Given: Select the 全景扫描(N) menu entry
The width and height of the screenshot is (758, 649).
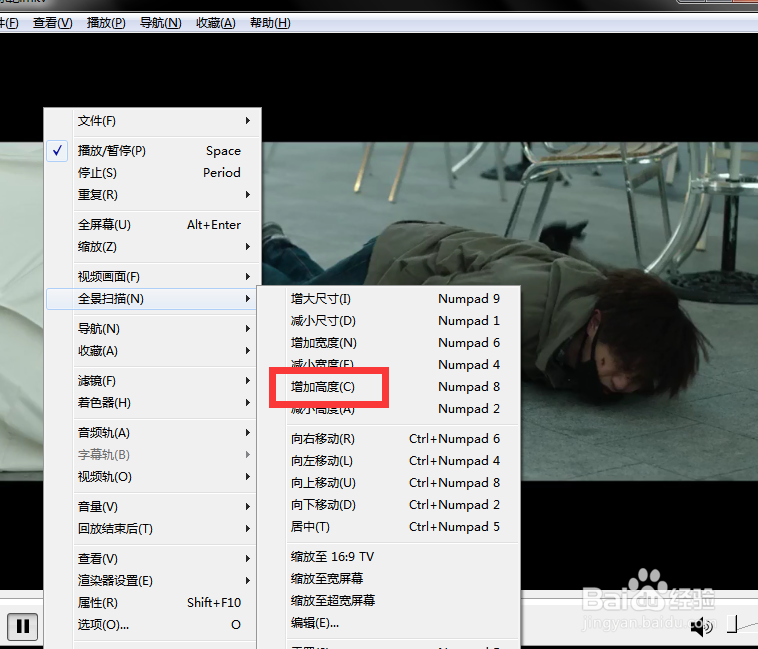Looking at the screenshot, I should point(153,299).
